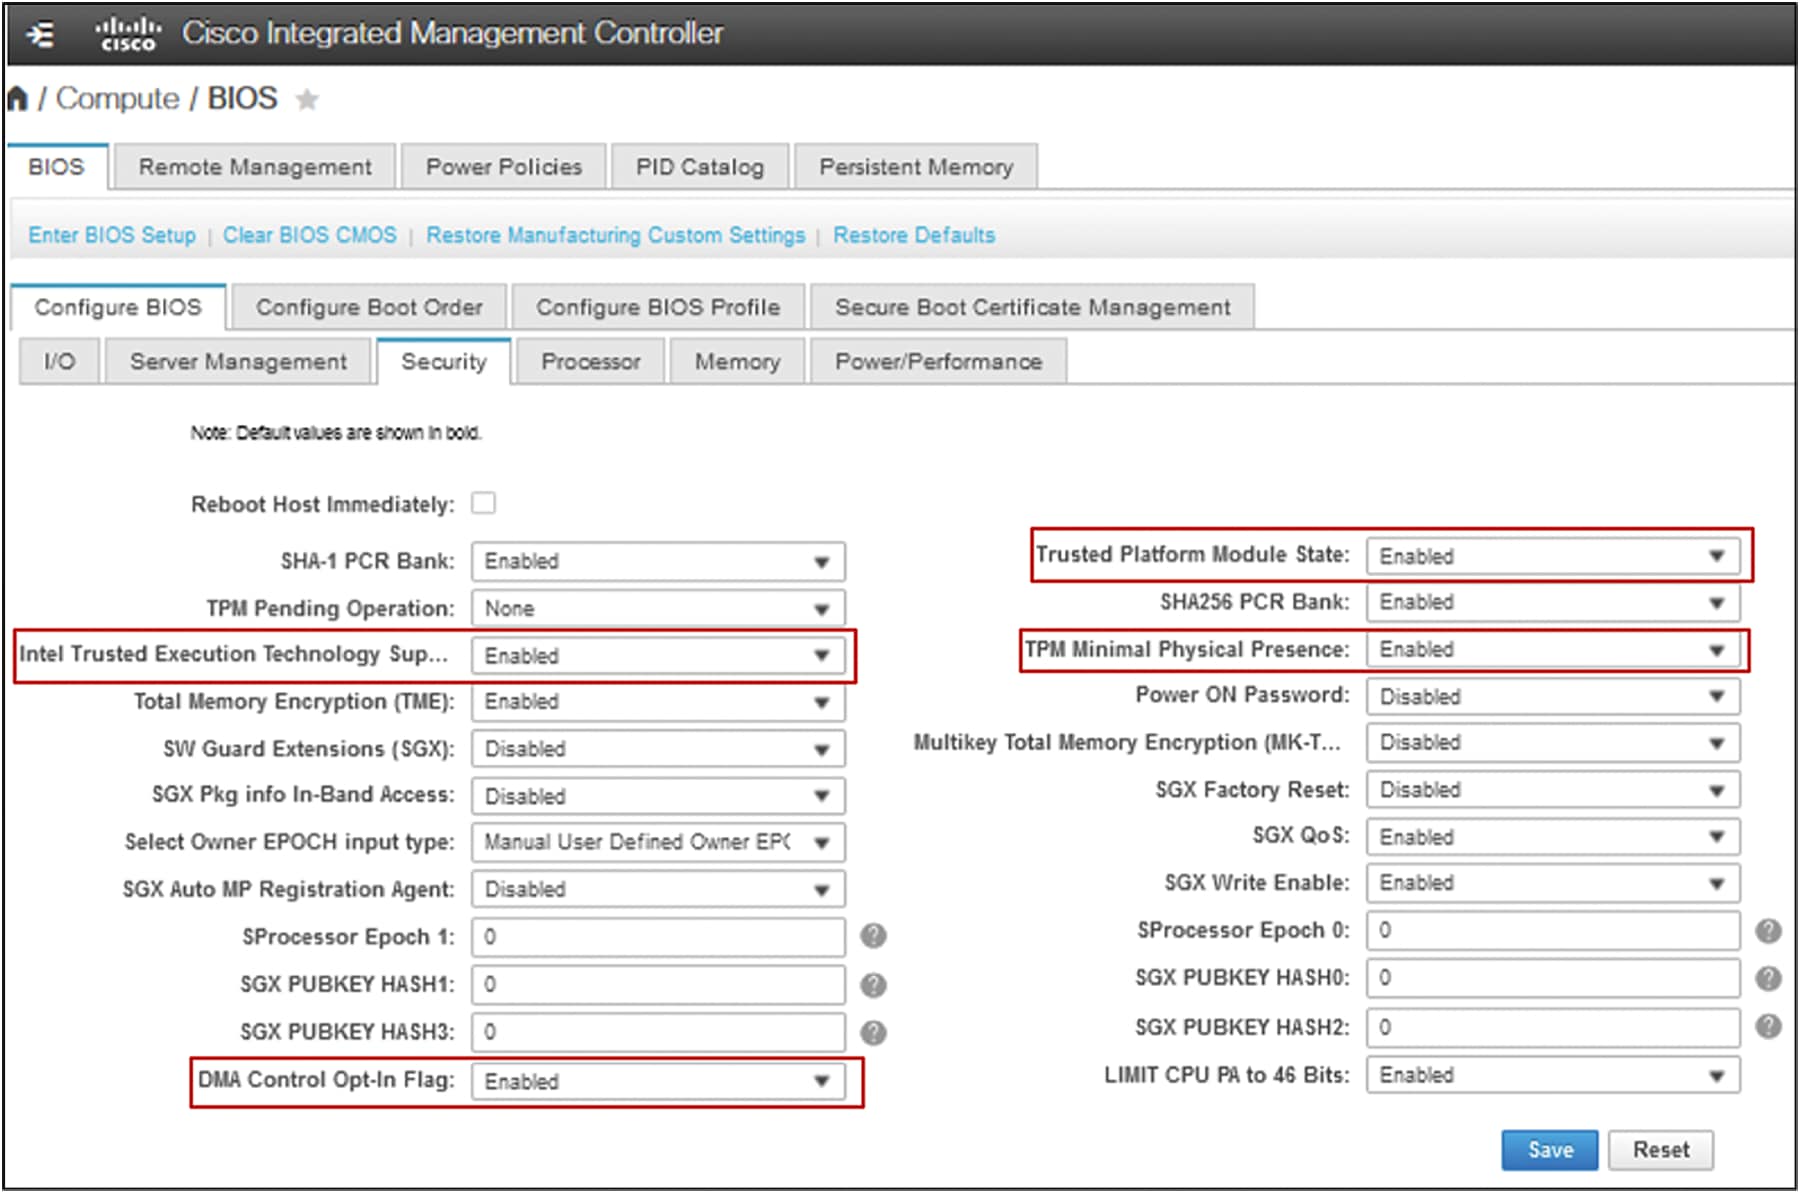Open Configure BIOS Profile tab
1800x1193 pixels.
click(658, 307)
